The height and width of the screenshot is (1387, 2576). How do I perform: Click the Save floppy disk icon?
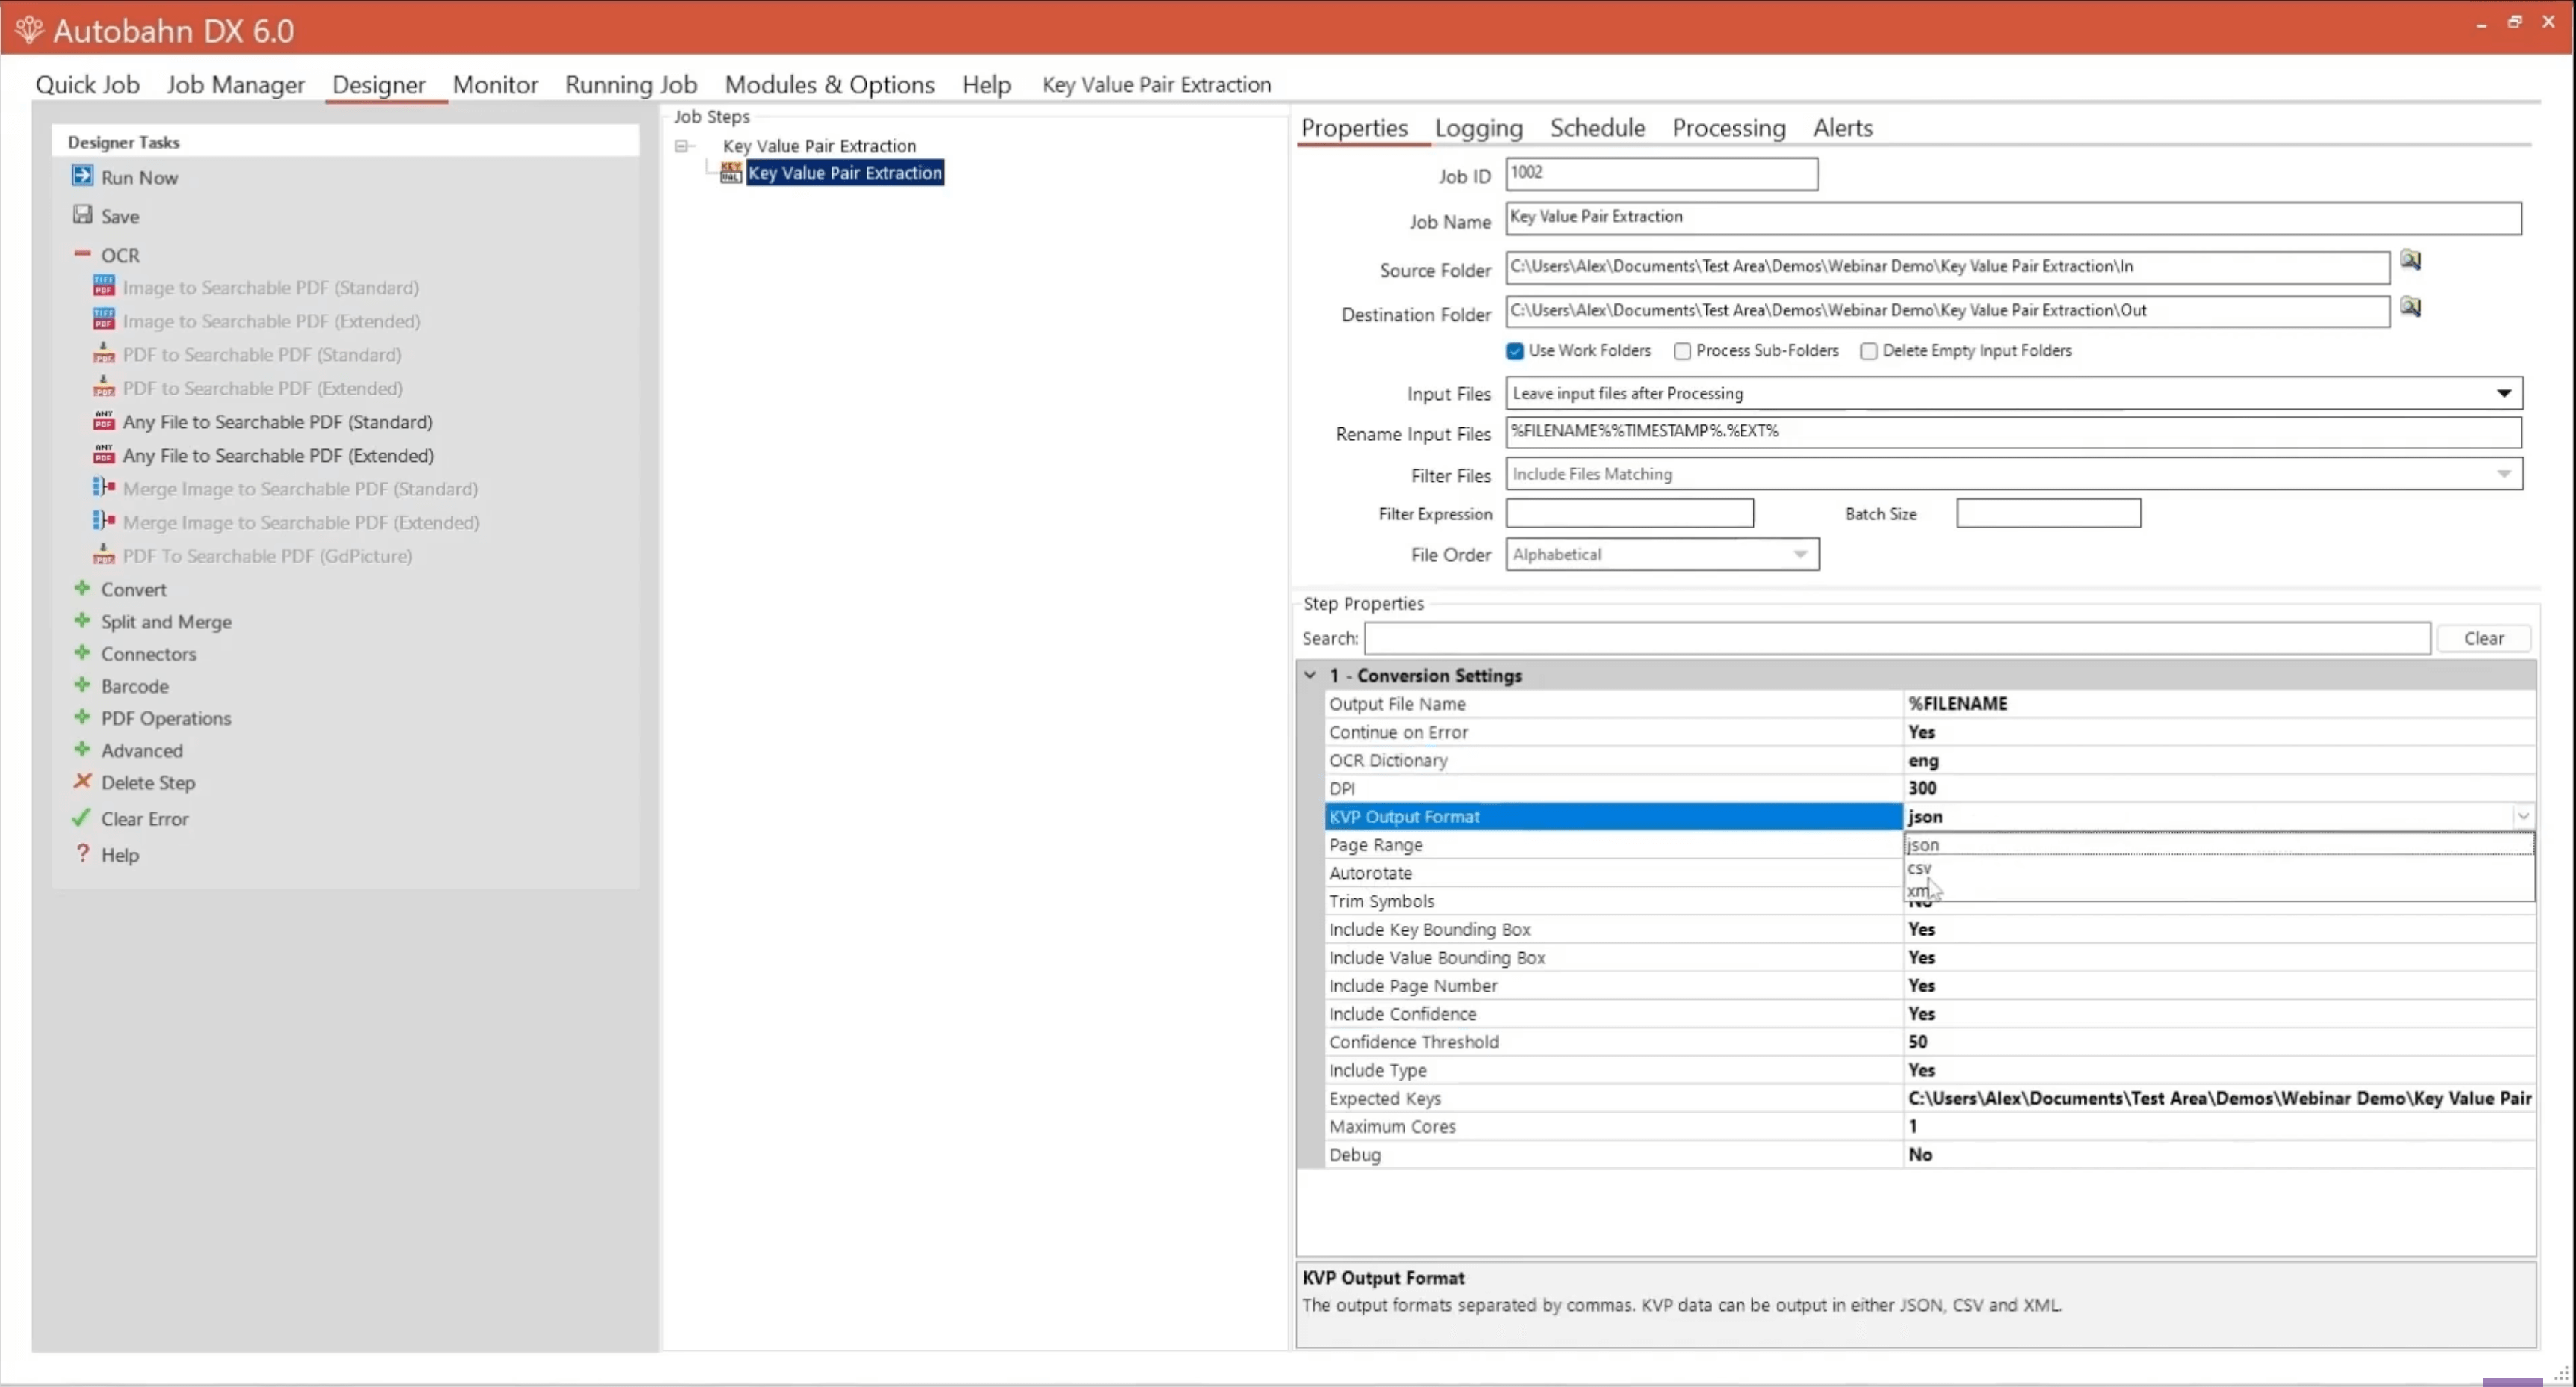point(82,215)
